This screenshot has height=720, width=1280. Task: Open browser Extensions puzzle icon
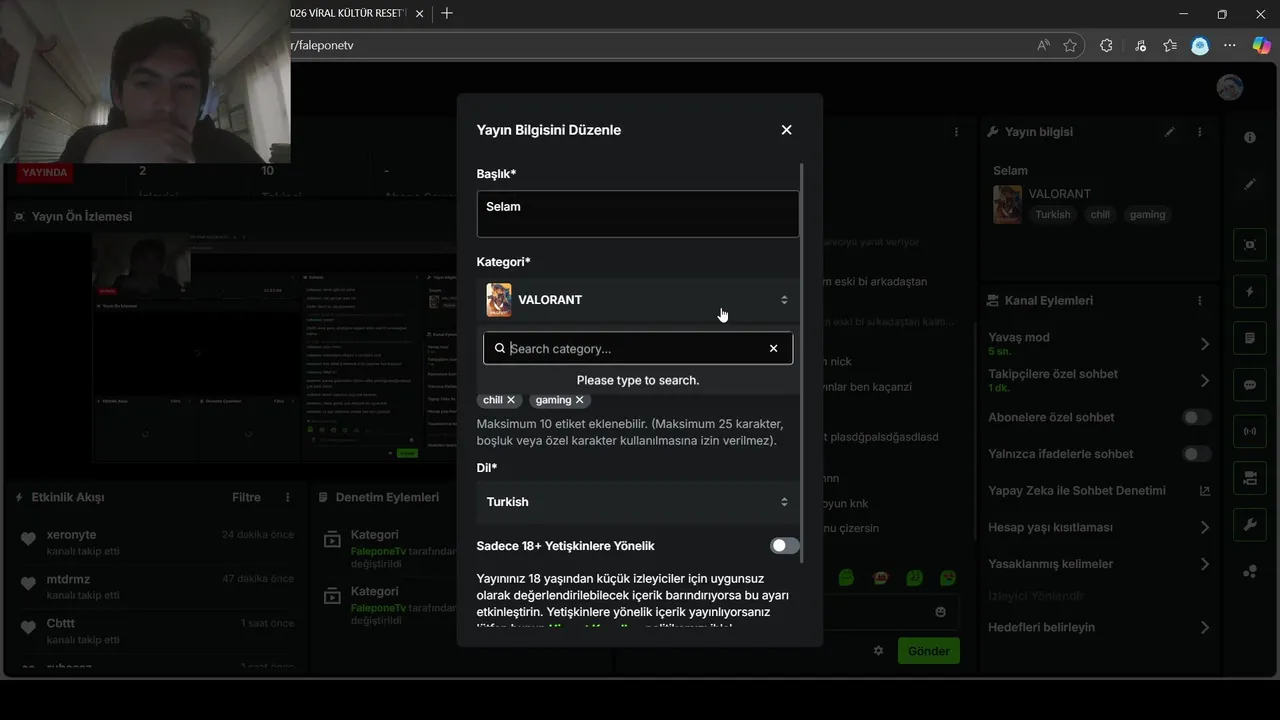click(x=1106, y=45)
